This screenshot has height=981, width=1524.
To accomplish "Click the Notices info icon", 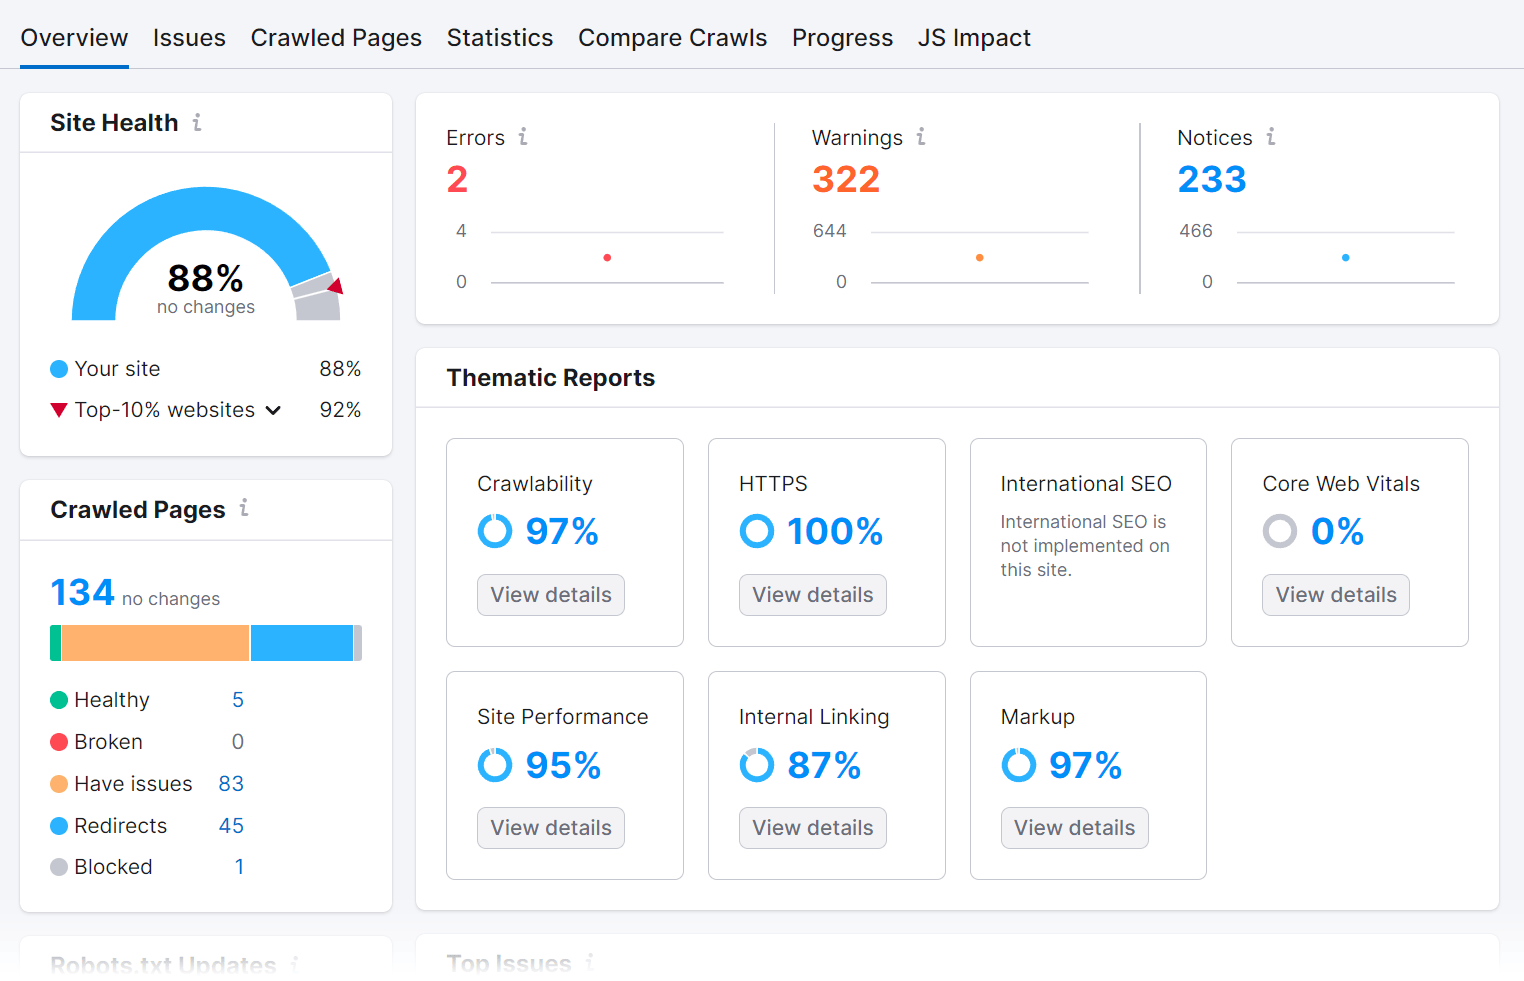I will [1270, 137].
